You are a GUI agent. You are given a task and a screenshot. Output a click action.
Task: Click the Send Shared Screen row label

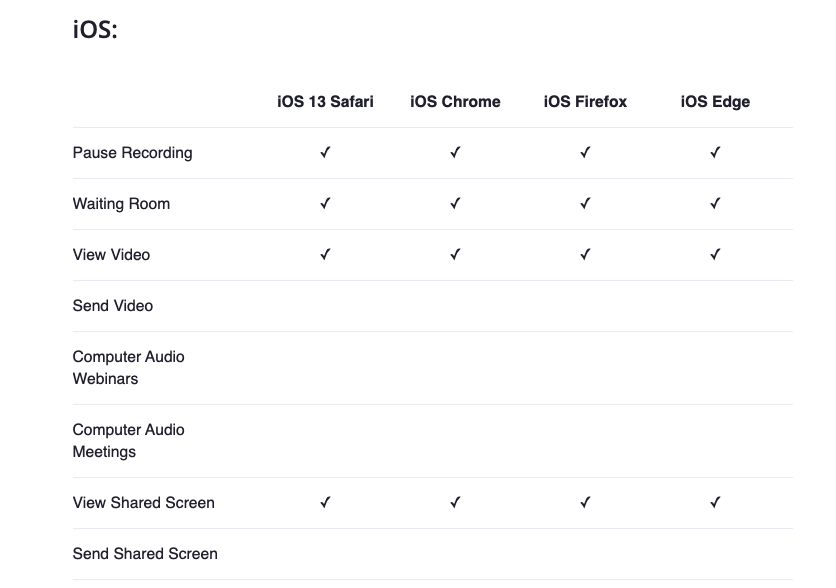pos(145,554)
